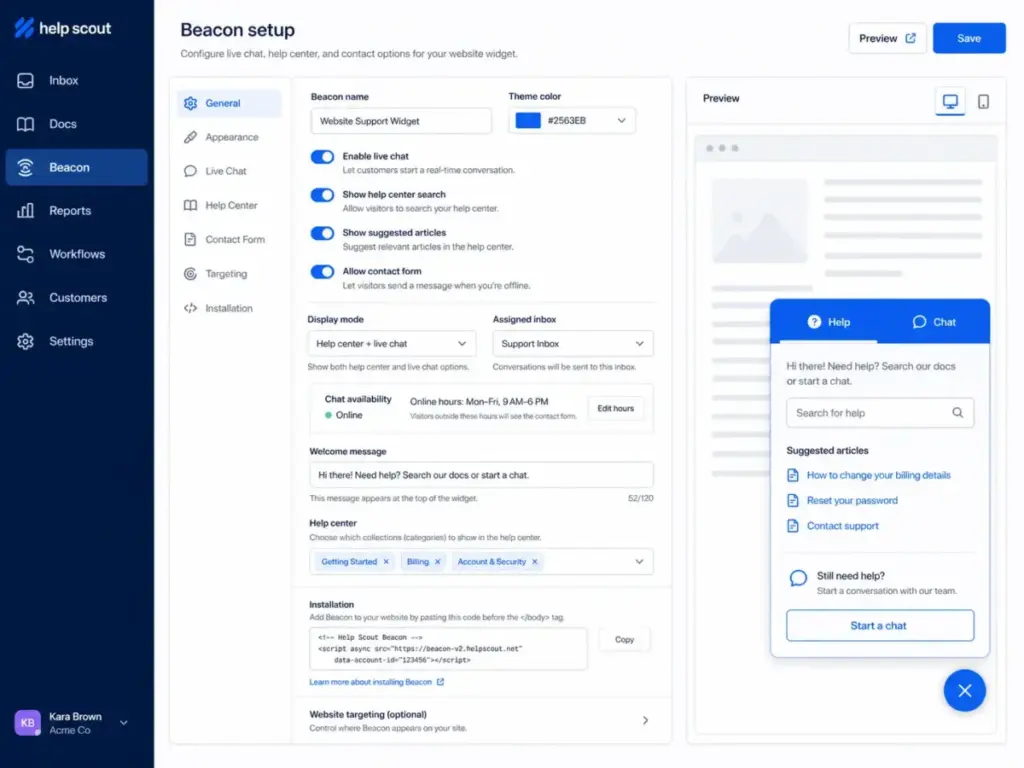This screenshot has height=768, width=1024.
Task: Click the Beacon signal icon in sidebar
Action: (25, 167)
